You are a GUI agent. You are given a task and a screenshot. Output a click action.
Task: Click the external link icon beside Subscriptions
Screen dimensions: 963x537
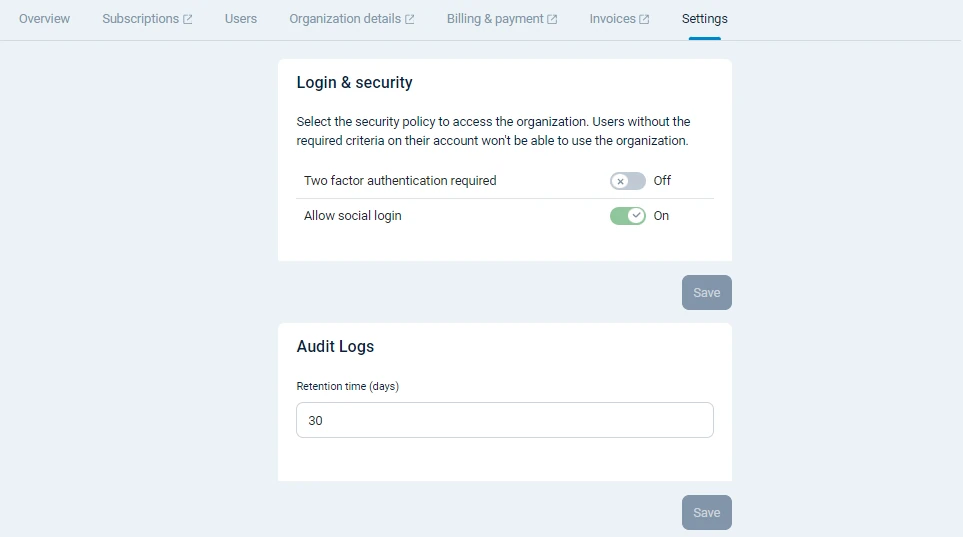point(188,19)
